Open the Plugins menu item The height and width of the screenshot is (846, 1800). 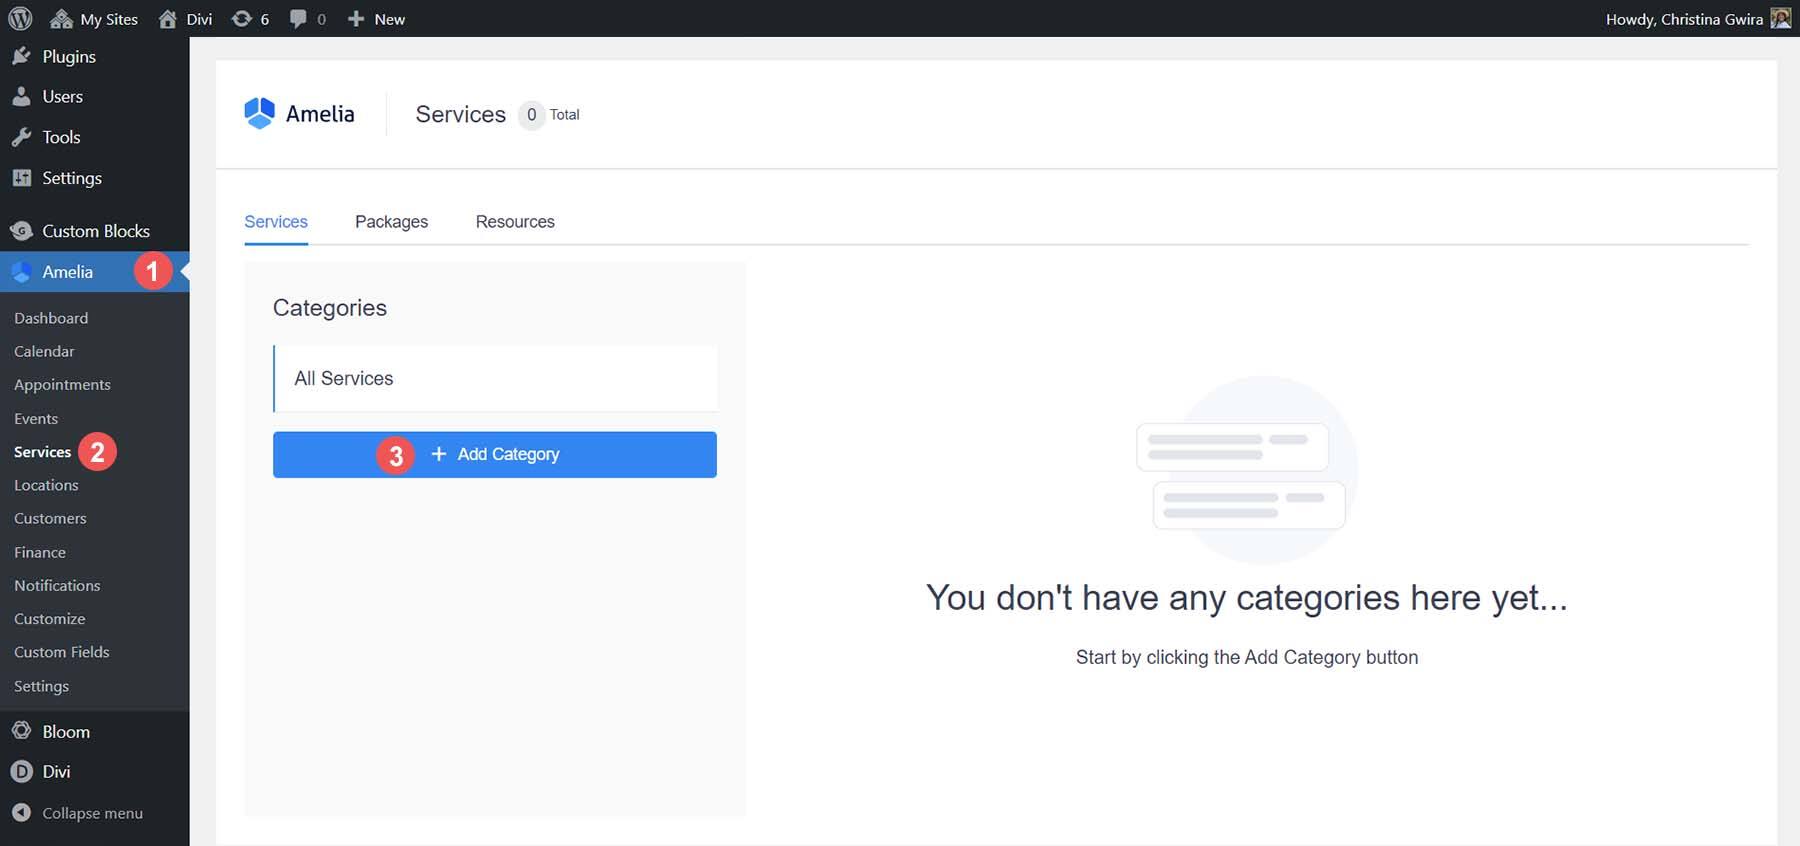(68, 57)
